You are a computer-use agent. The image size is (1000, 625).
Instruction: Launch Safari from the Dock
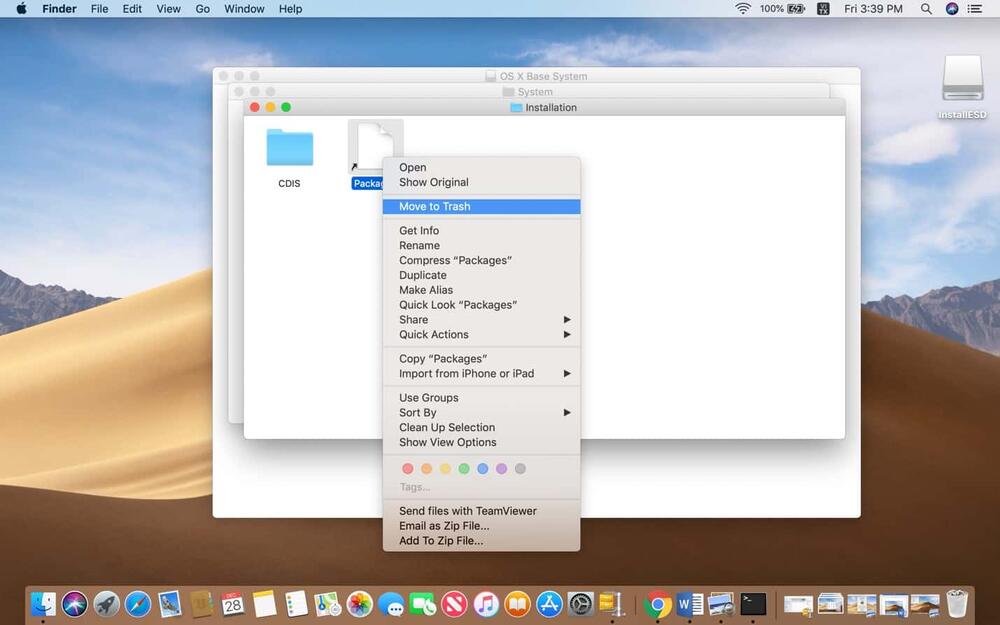[138, 604]
